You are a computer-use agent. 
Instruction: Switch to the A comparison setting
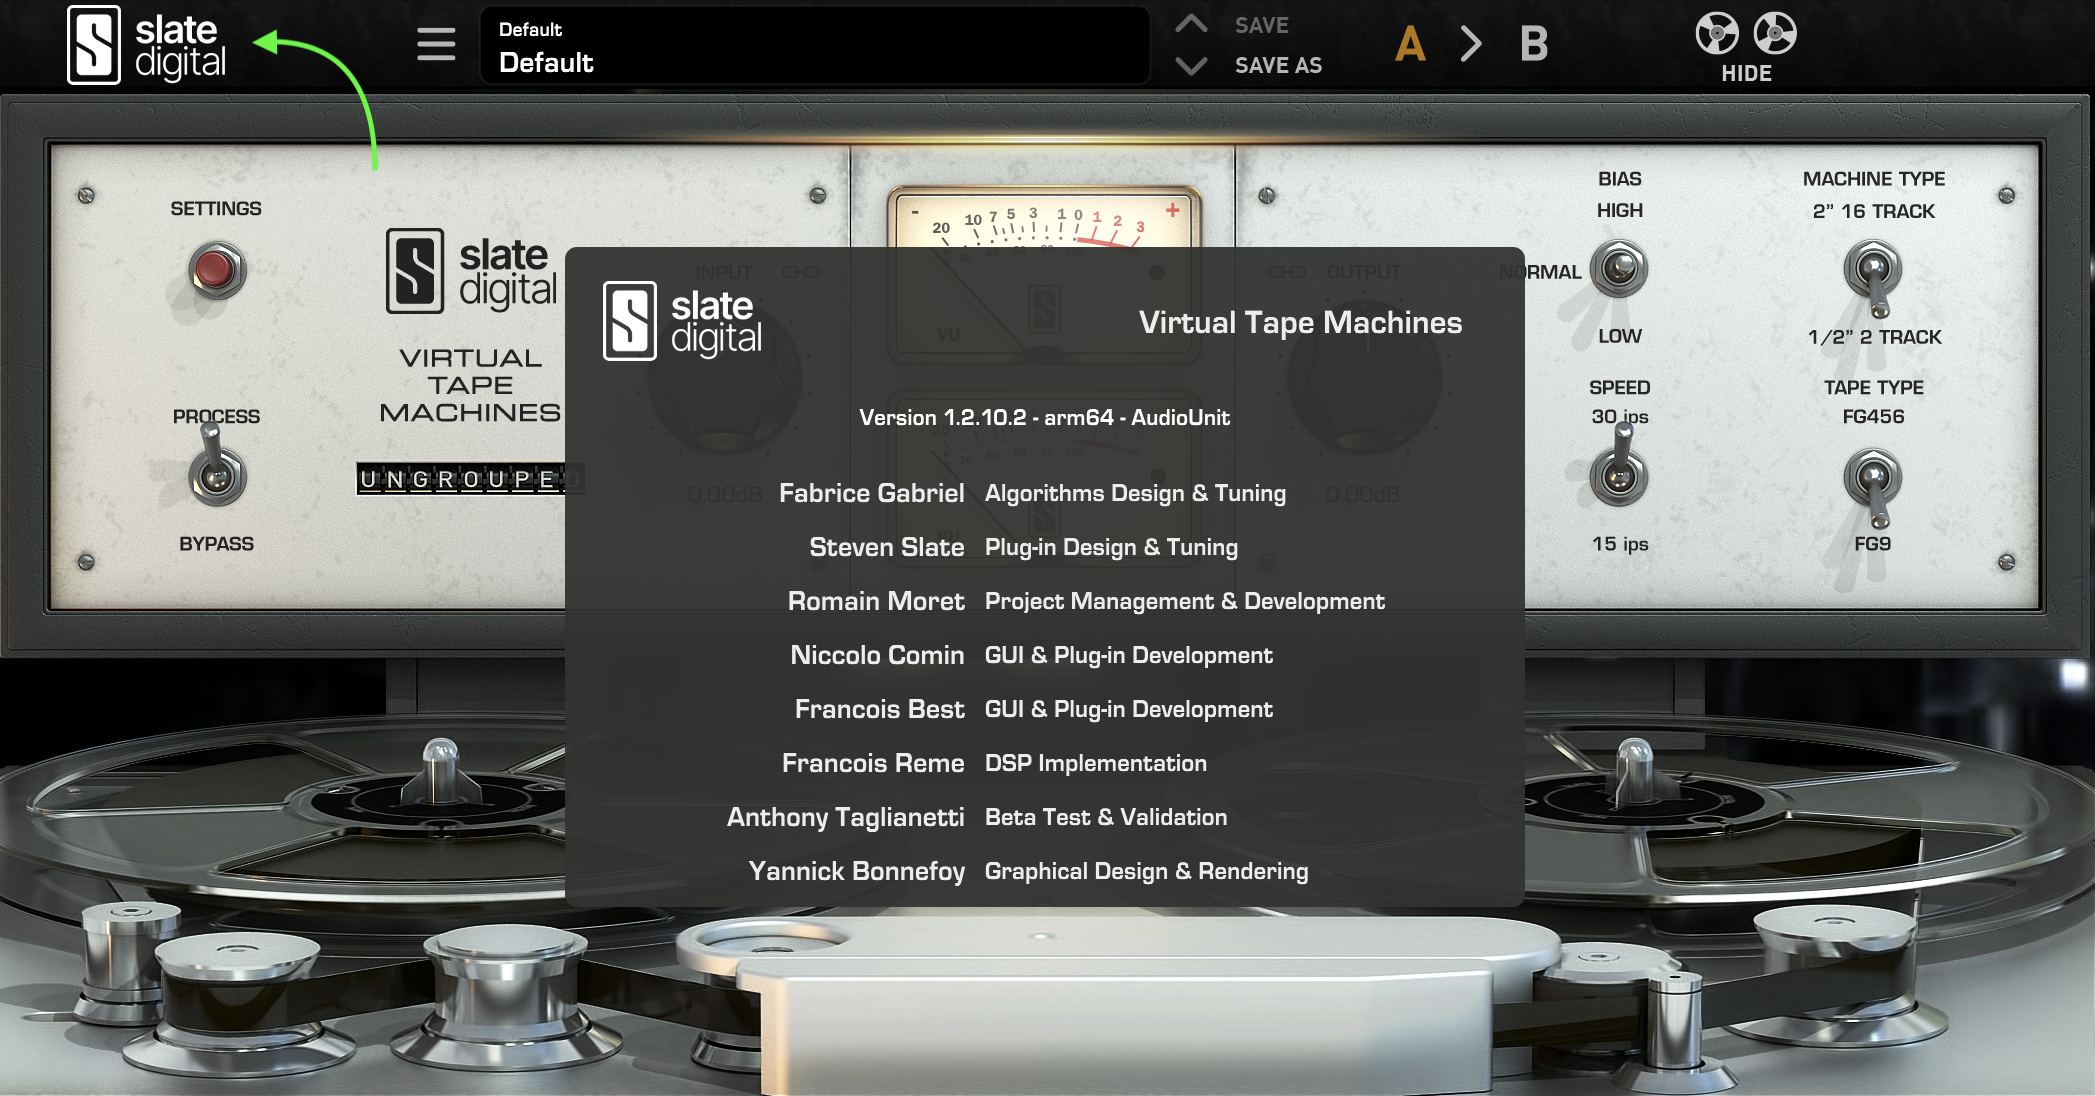point(1410,44)
